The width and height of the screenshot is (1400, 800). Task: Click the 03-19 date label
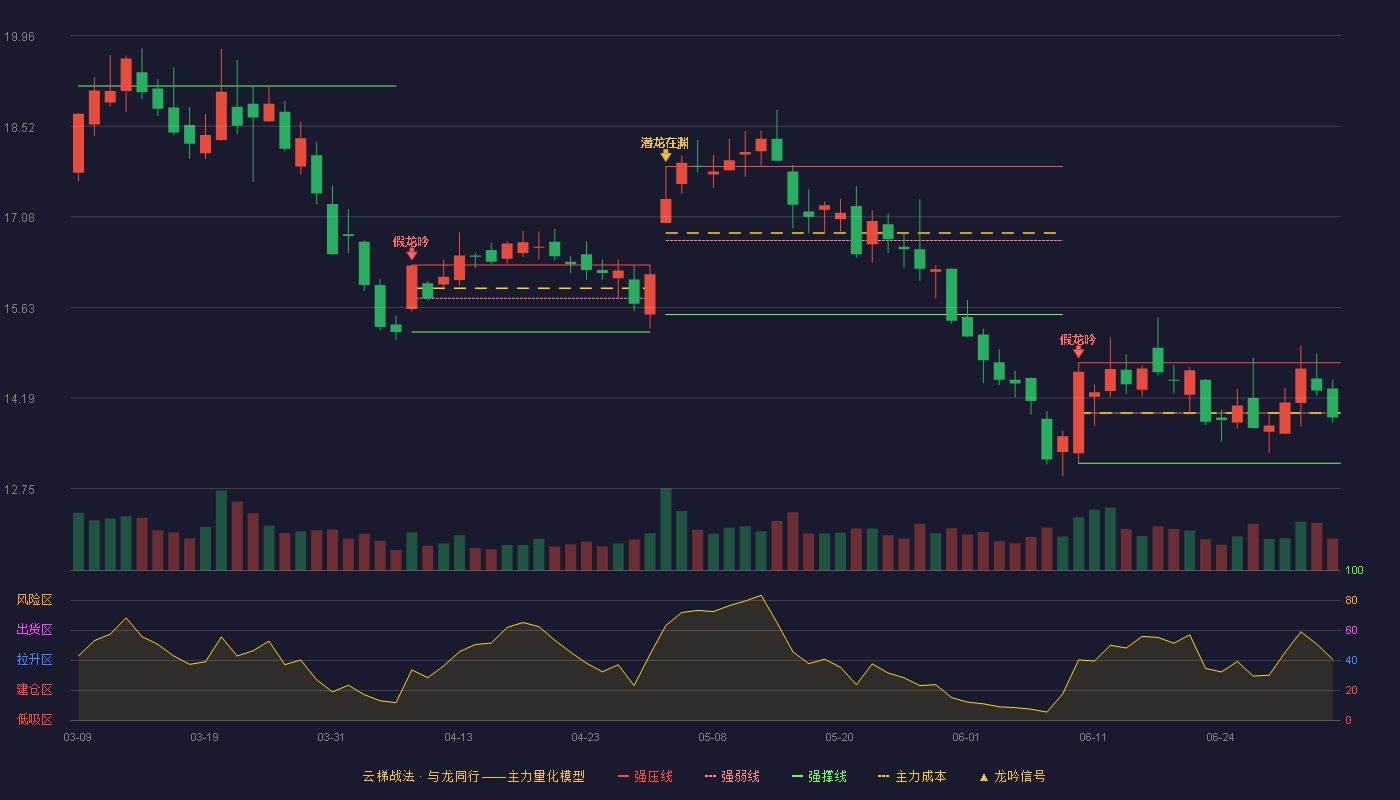204,737
